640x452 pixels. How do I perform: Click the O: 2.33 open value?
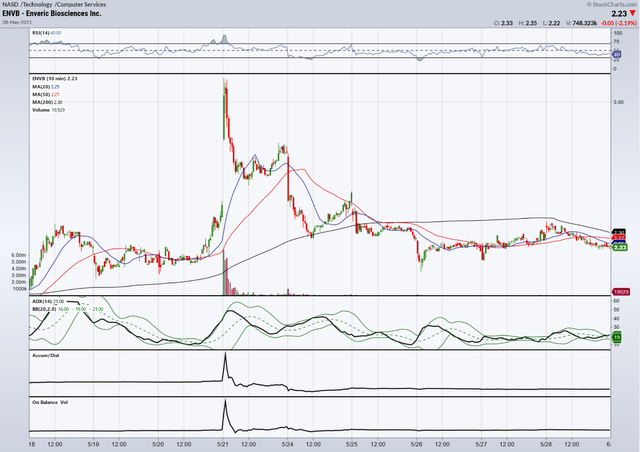point(503,23)
